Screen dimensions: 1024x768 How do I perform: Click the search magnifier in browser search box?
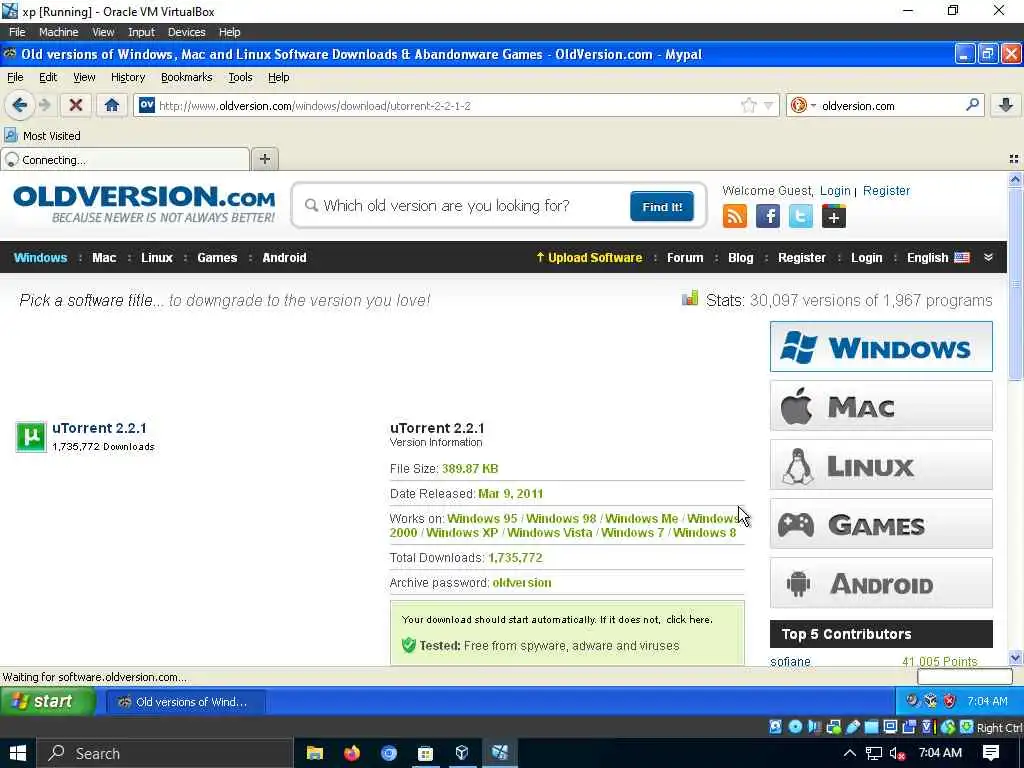point(972,104)
